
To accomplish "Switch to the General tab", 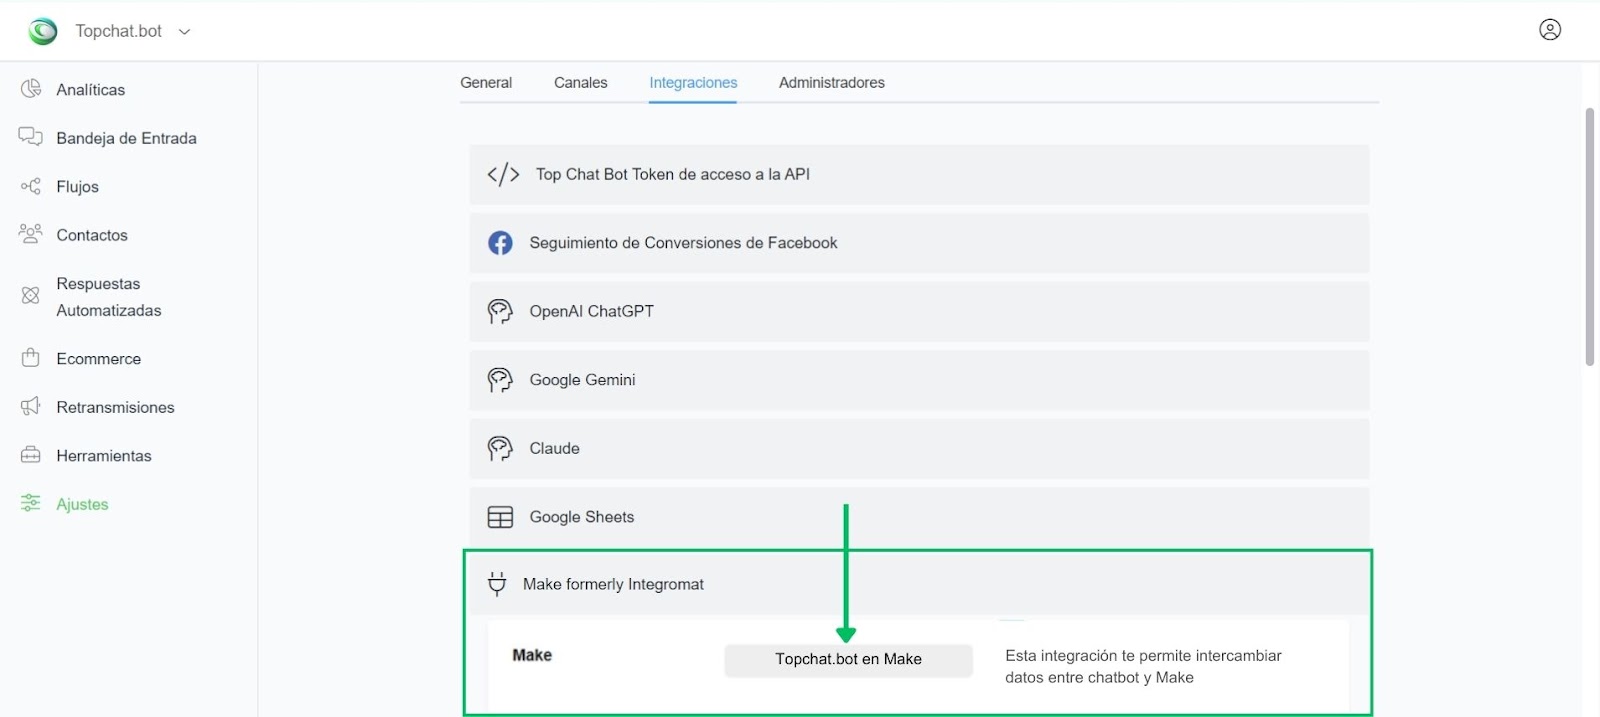I will [x=486, y=83].
